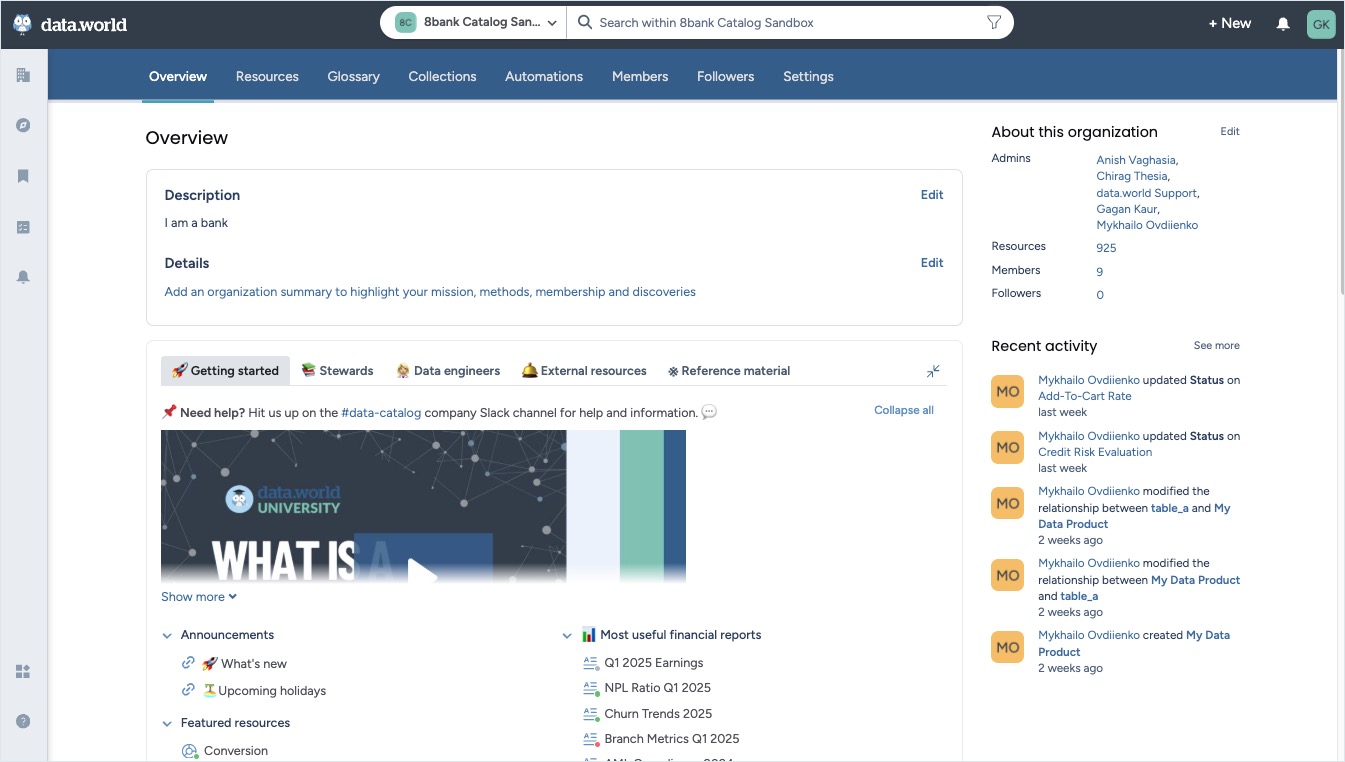Switch to the Followers tab
Screen dimensions: 1345x762
(726, 76)
